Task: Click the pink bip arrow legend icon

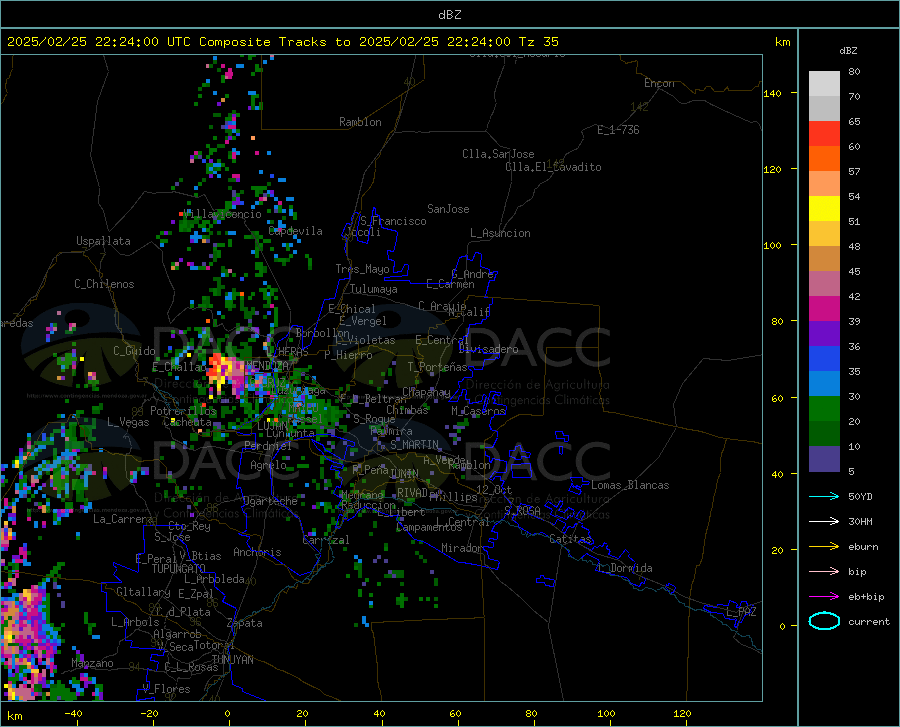Action: pyautogui.click(x=824, y=572)
